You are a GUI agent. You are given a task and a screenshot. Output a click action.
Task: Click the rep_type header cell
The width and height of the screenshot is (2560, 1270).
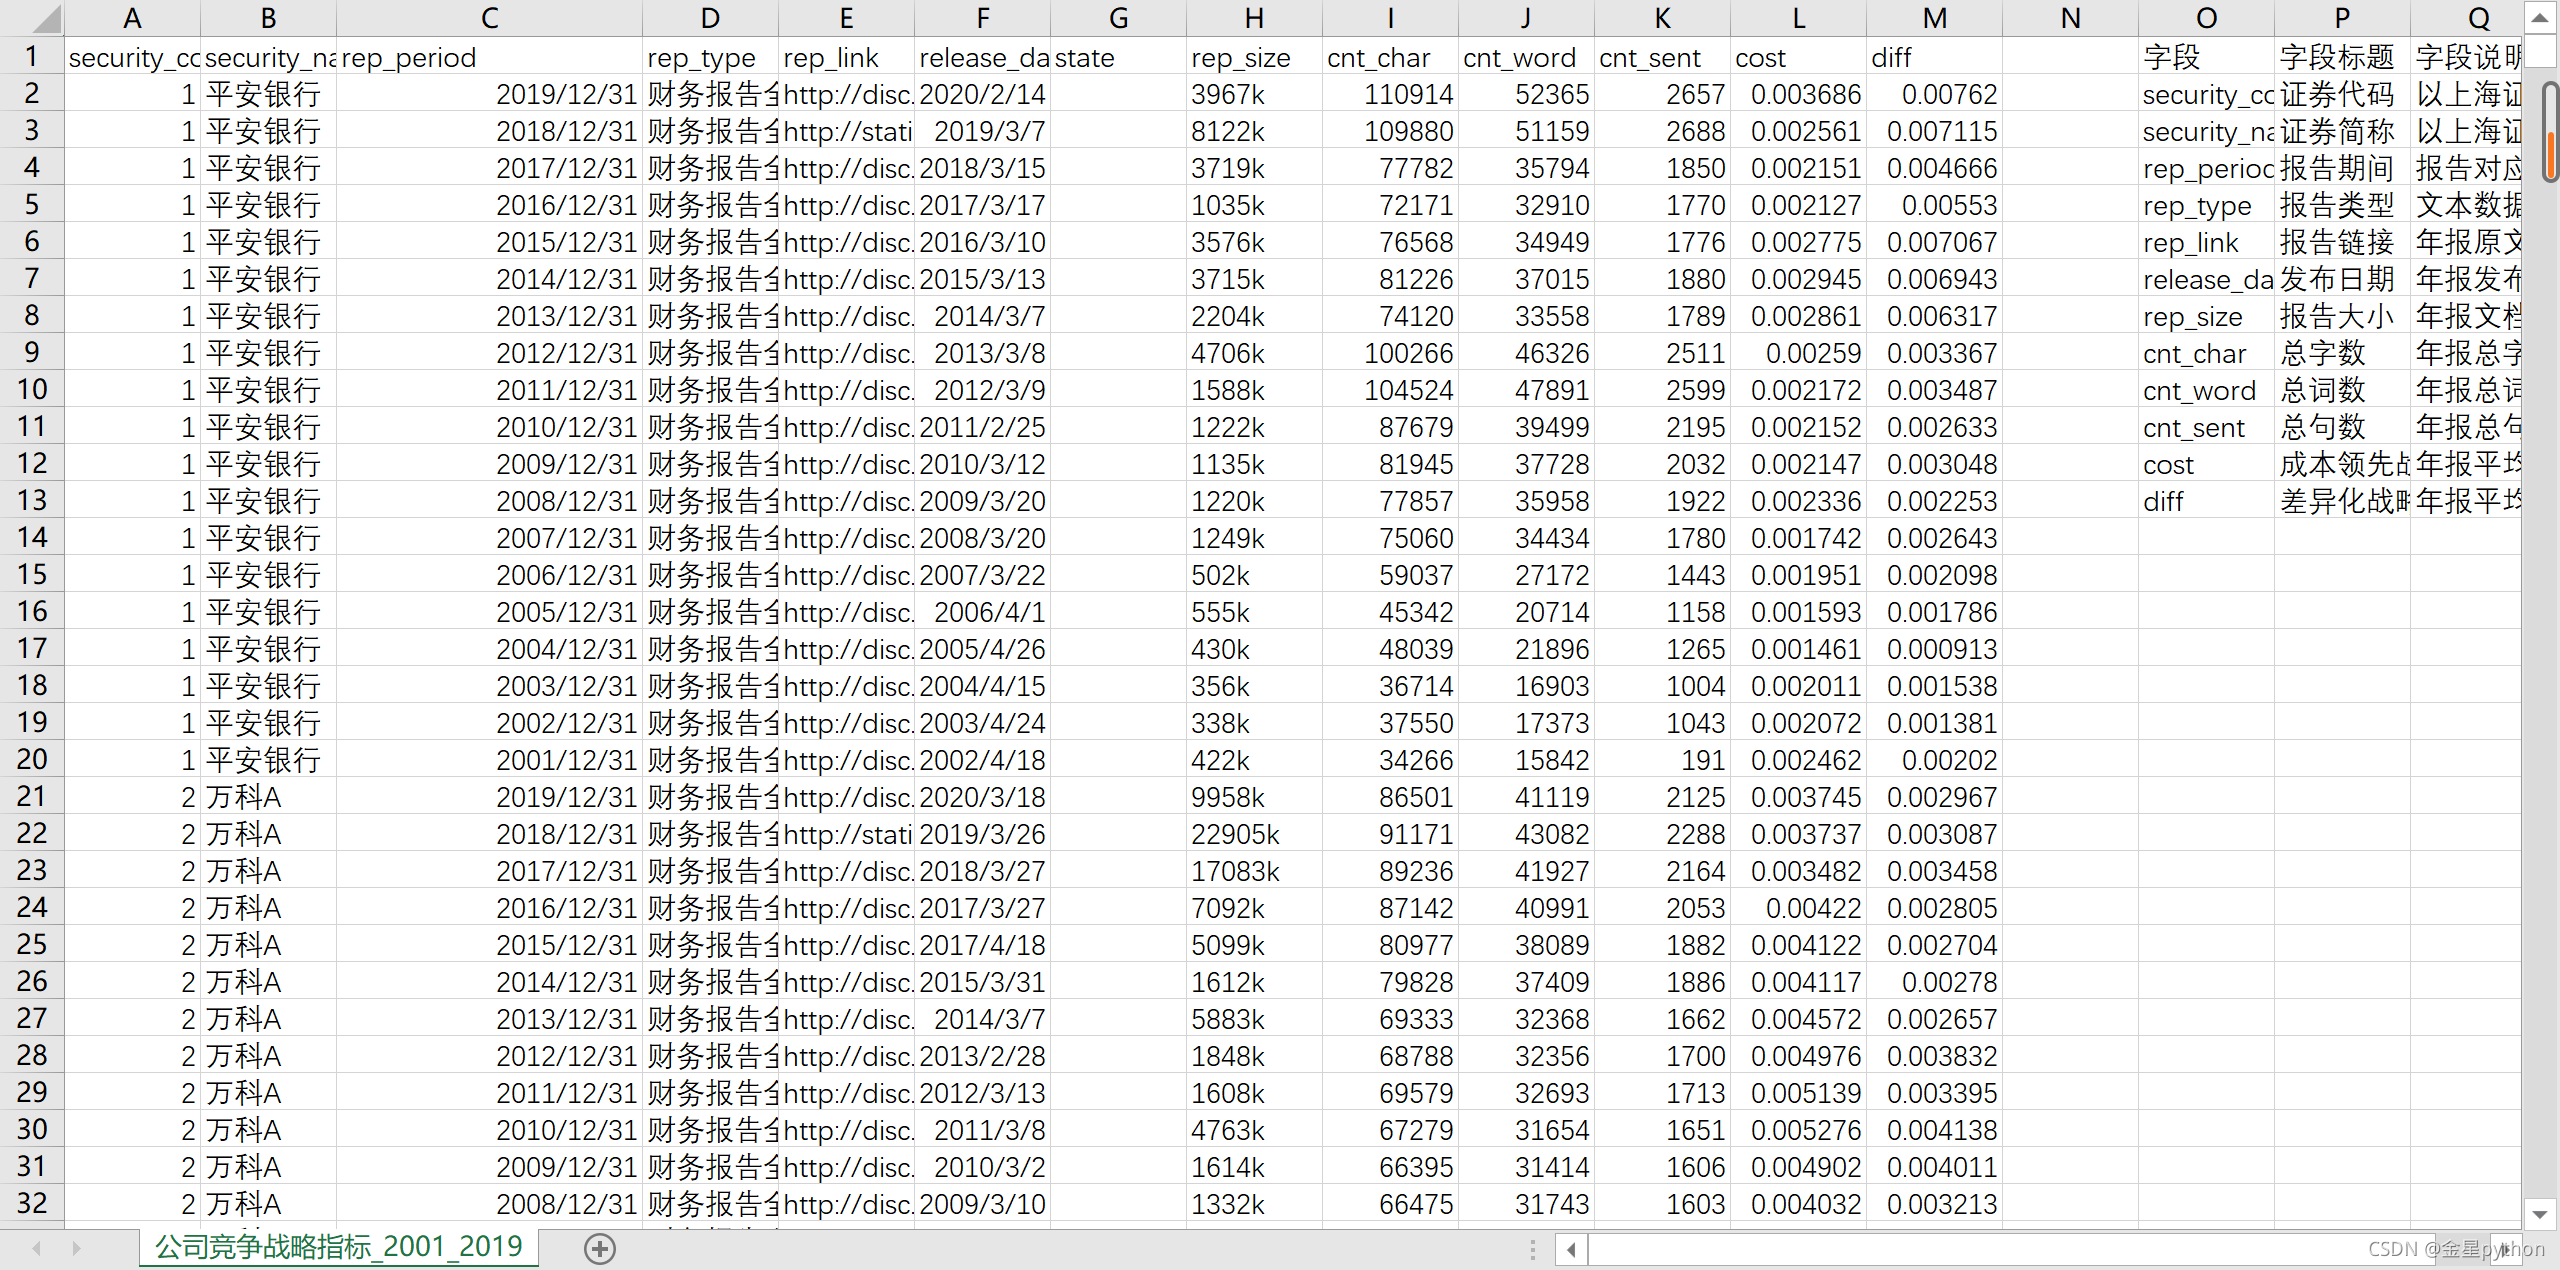pos(710,57)
